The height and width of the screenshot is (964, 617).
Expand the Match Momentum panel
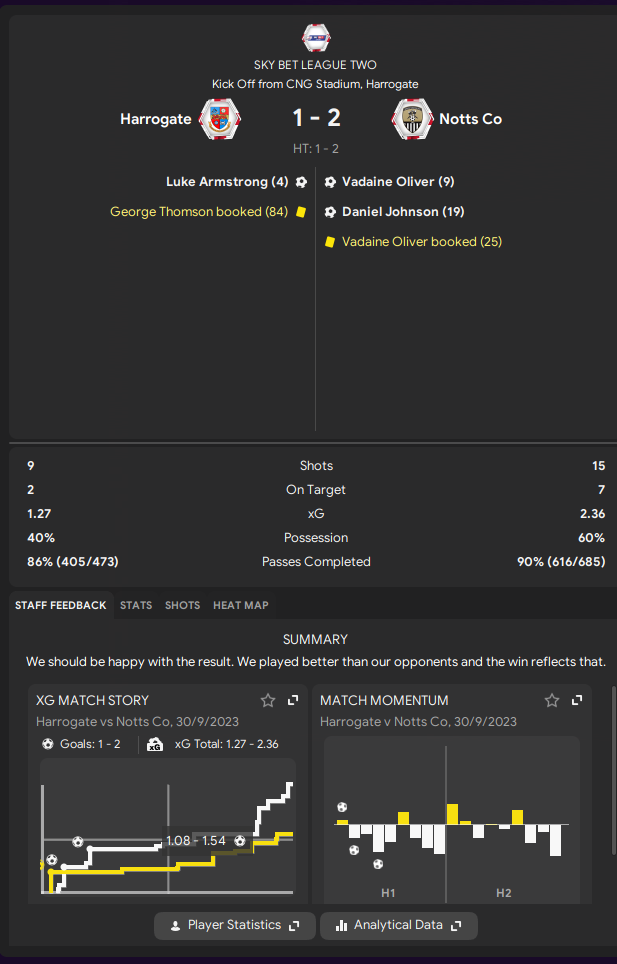(x=577, y=700)
